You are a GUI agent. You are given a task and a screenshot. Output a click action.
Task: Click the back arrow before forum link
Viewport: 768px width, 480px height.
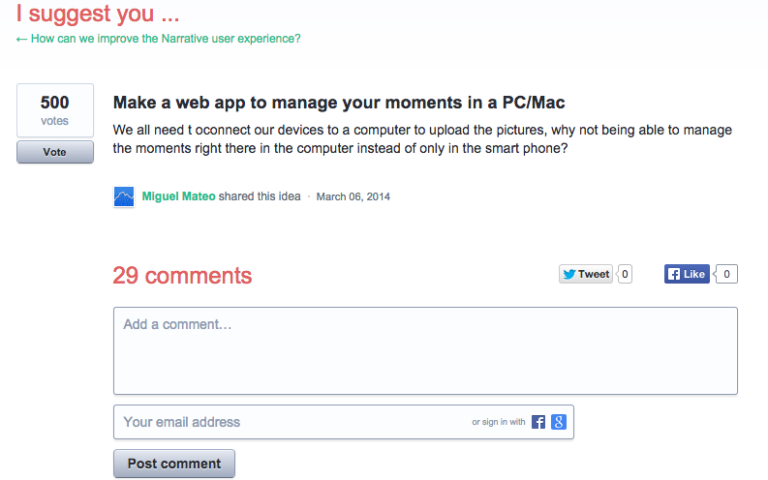[21, 39]
